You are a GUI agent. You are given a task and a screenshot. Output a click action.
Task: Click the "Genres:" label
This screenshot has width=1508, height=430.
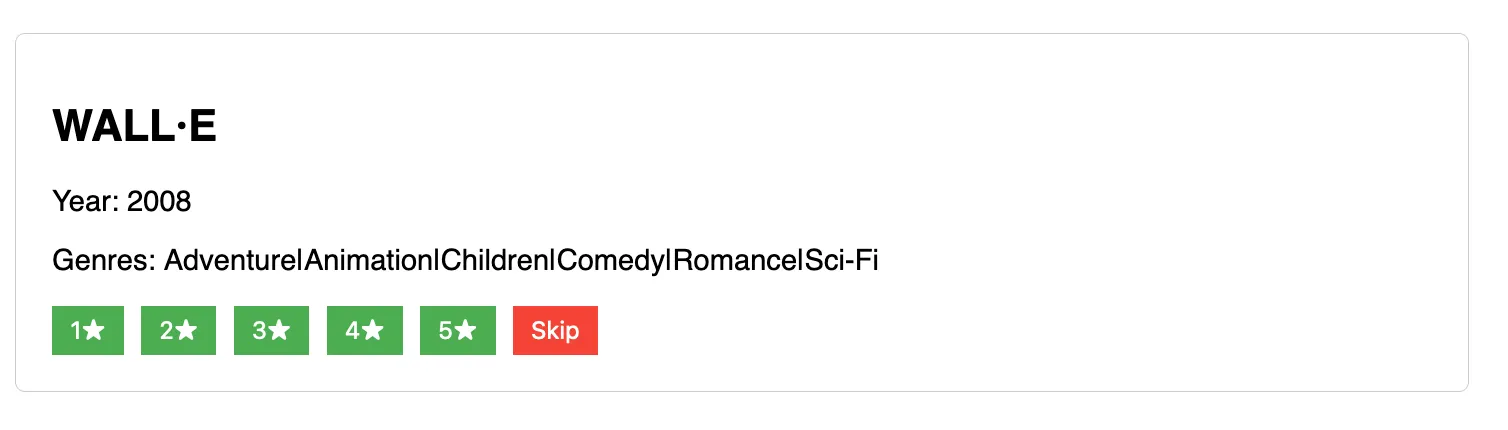click(104, 261)
